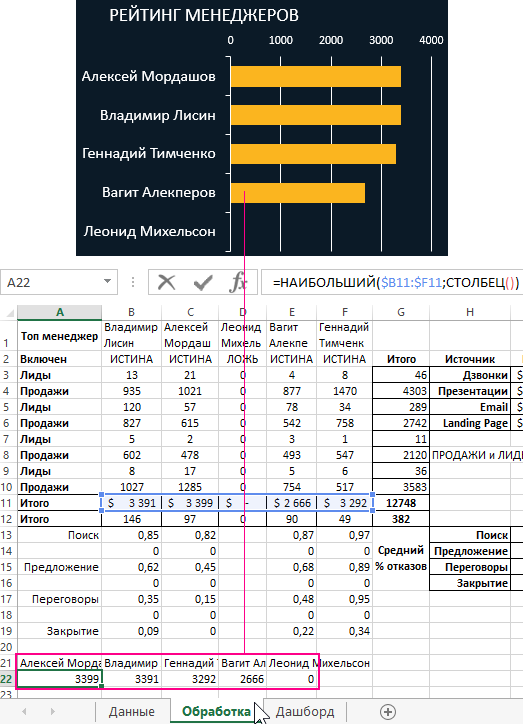Confirm formula entry with the checkmark icon
Viewport: 523px width, 724px height.
click(x=203, y=282)
